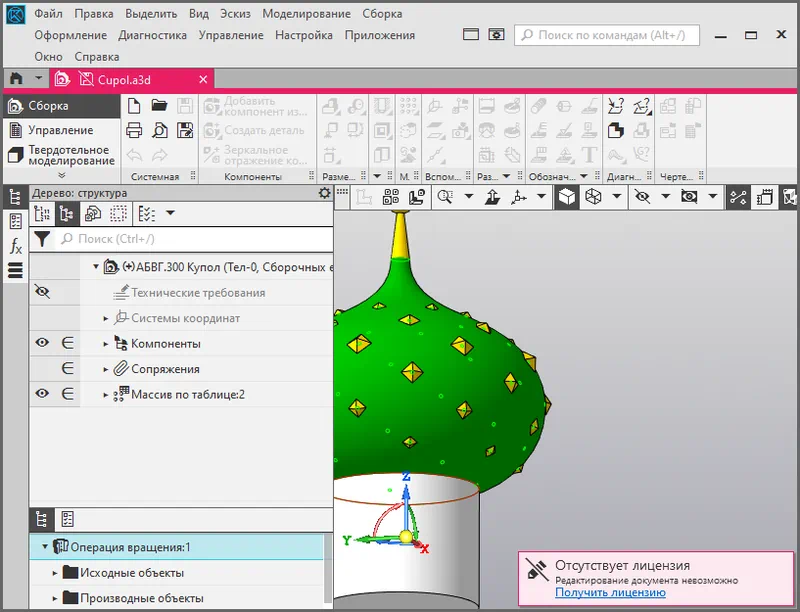The image size is (800, 612).
Task: Toggle inclusion mark on Массив по таблице:2 row
Action: coord(67,394)
